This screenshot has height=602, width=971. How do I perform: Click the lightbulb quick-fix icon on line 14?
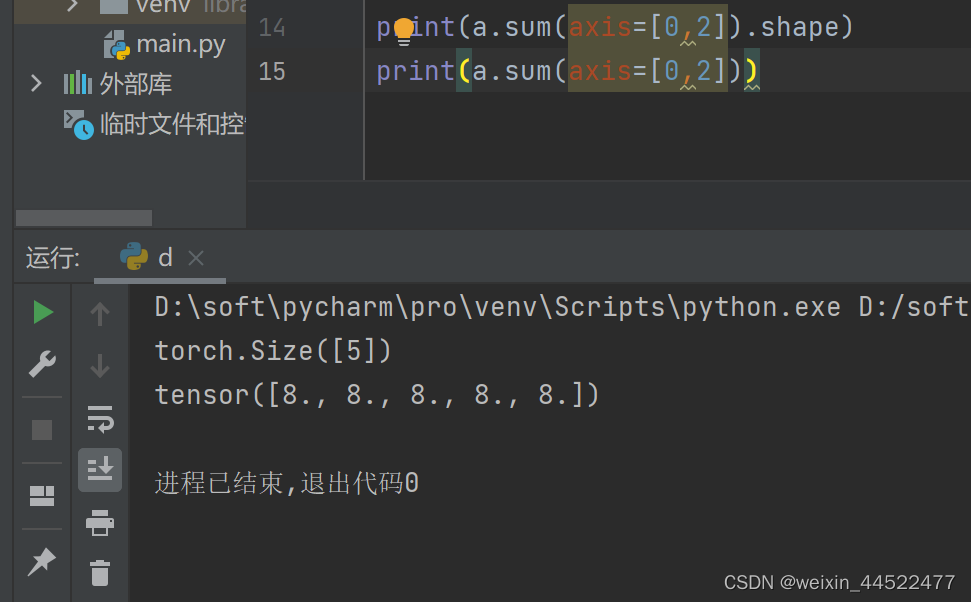[404, 32]
